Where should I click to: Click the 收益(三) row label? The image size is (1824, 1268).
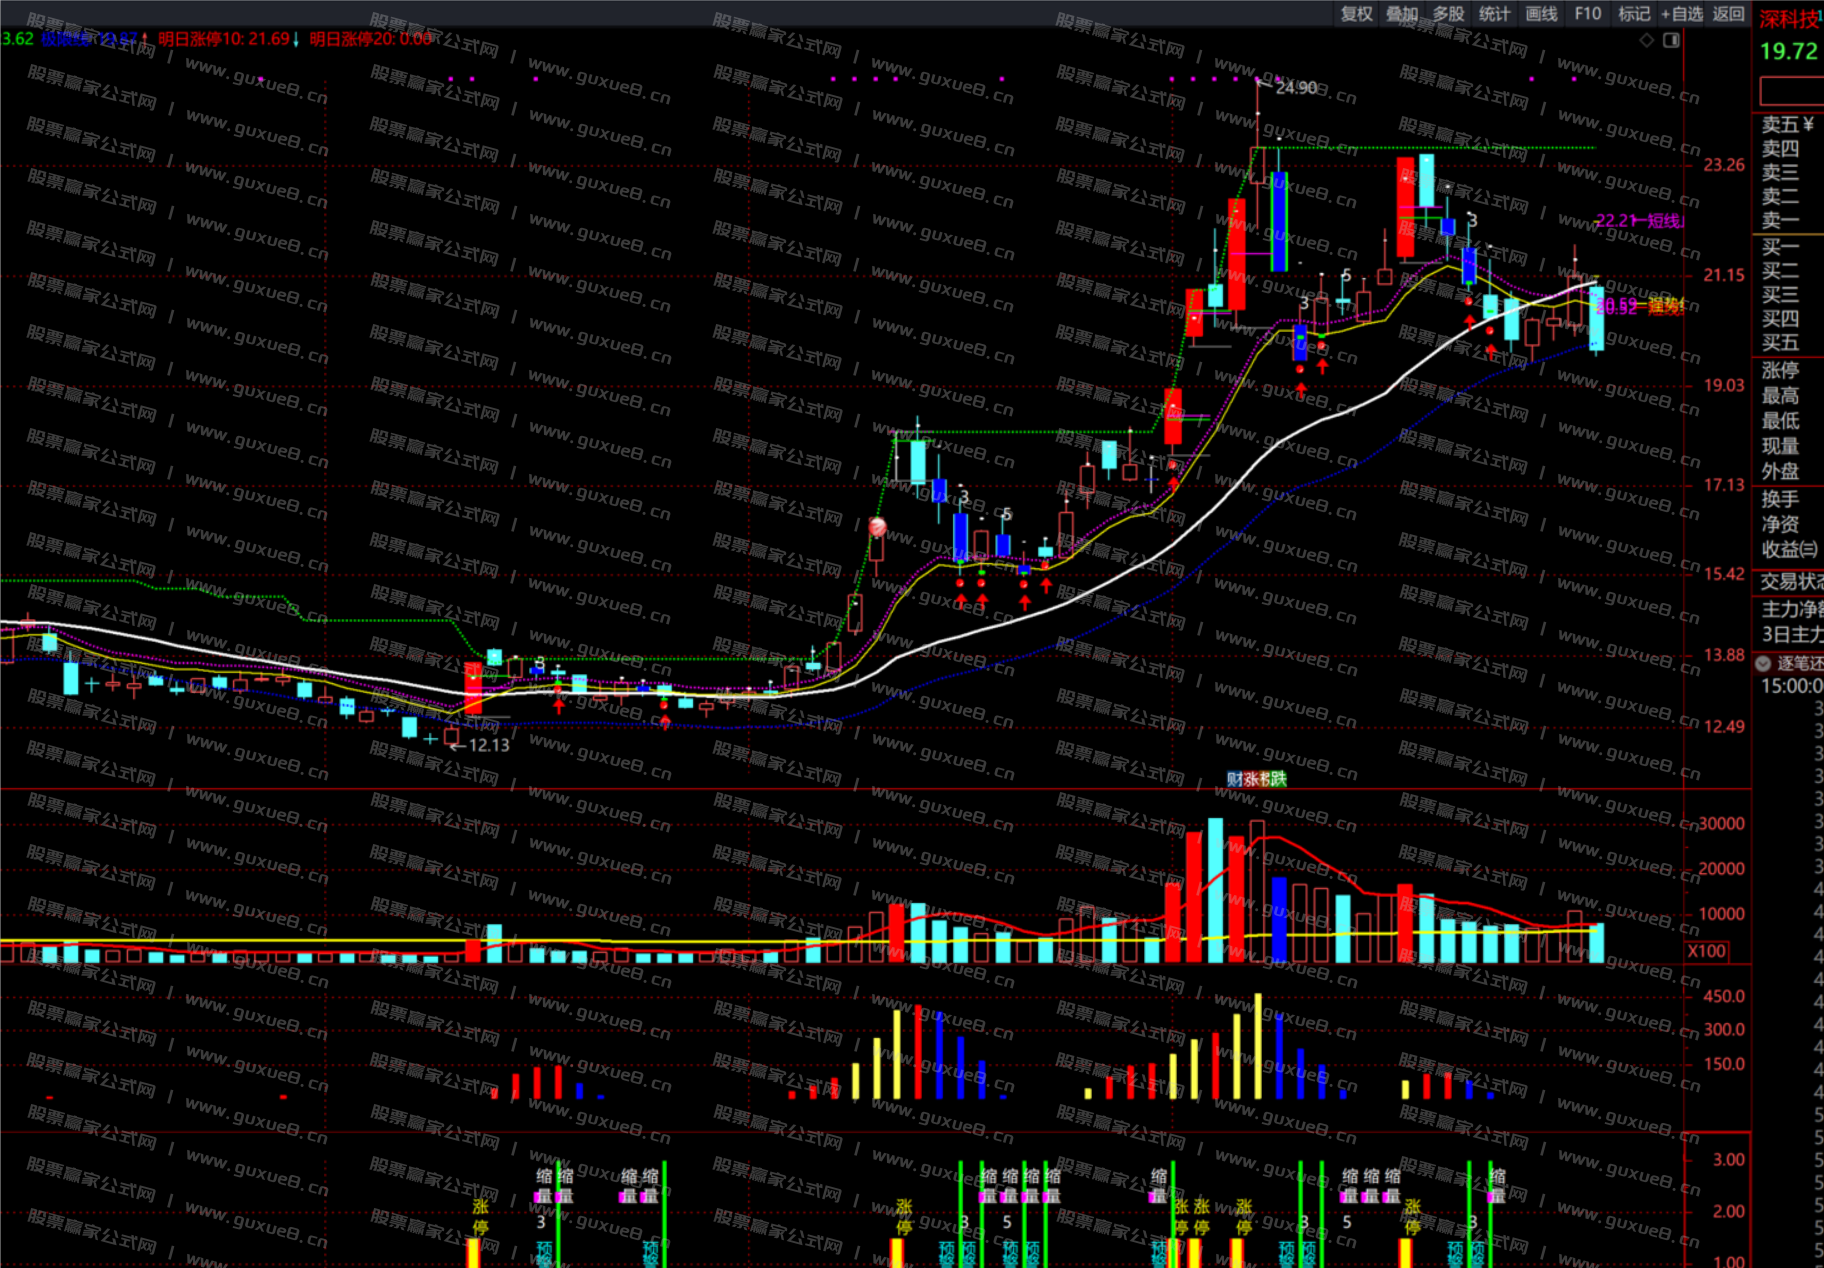(x=1789, y=549)
